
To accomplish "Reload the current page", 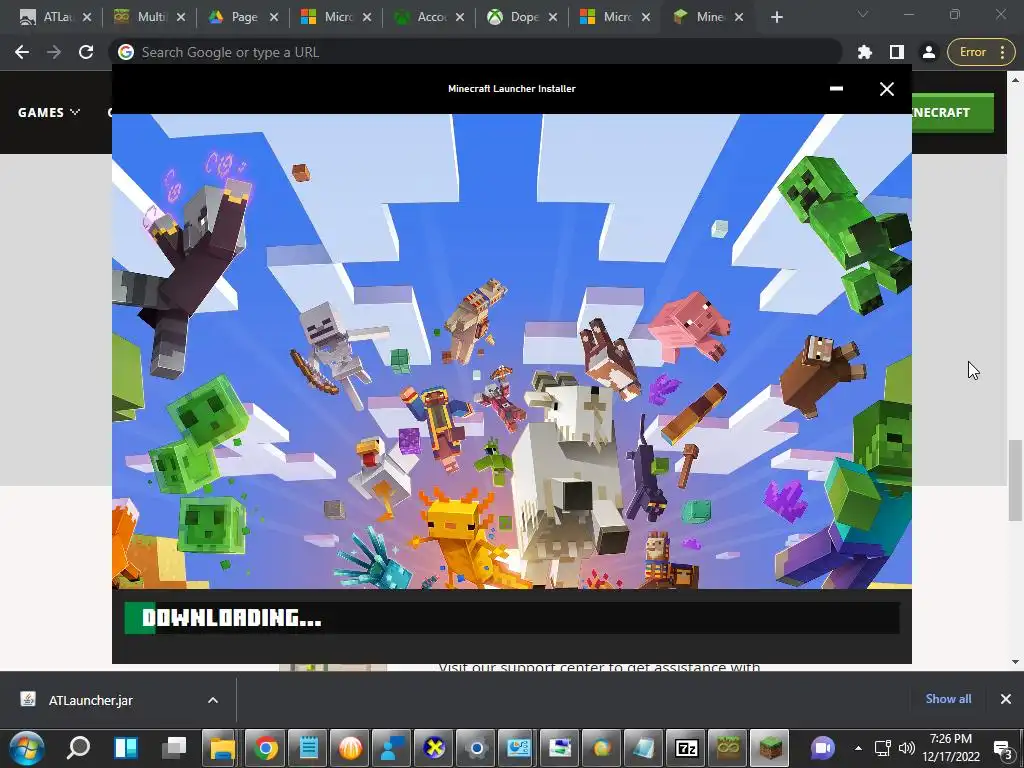I will [86, 52].
